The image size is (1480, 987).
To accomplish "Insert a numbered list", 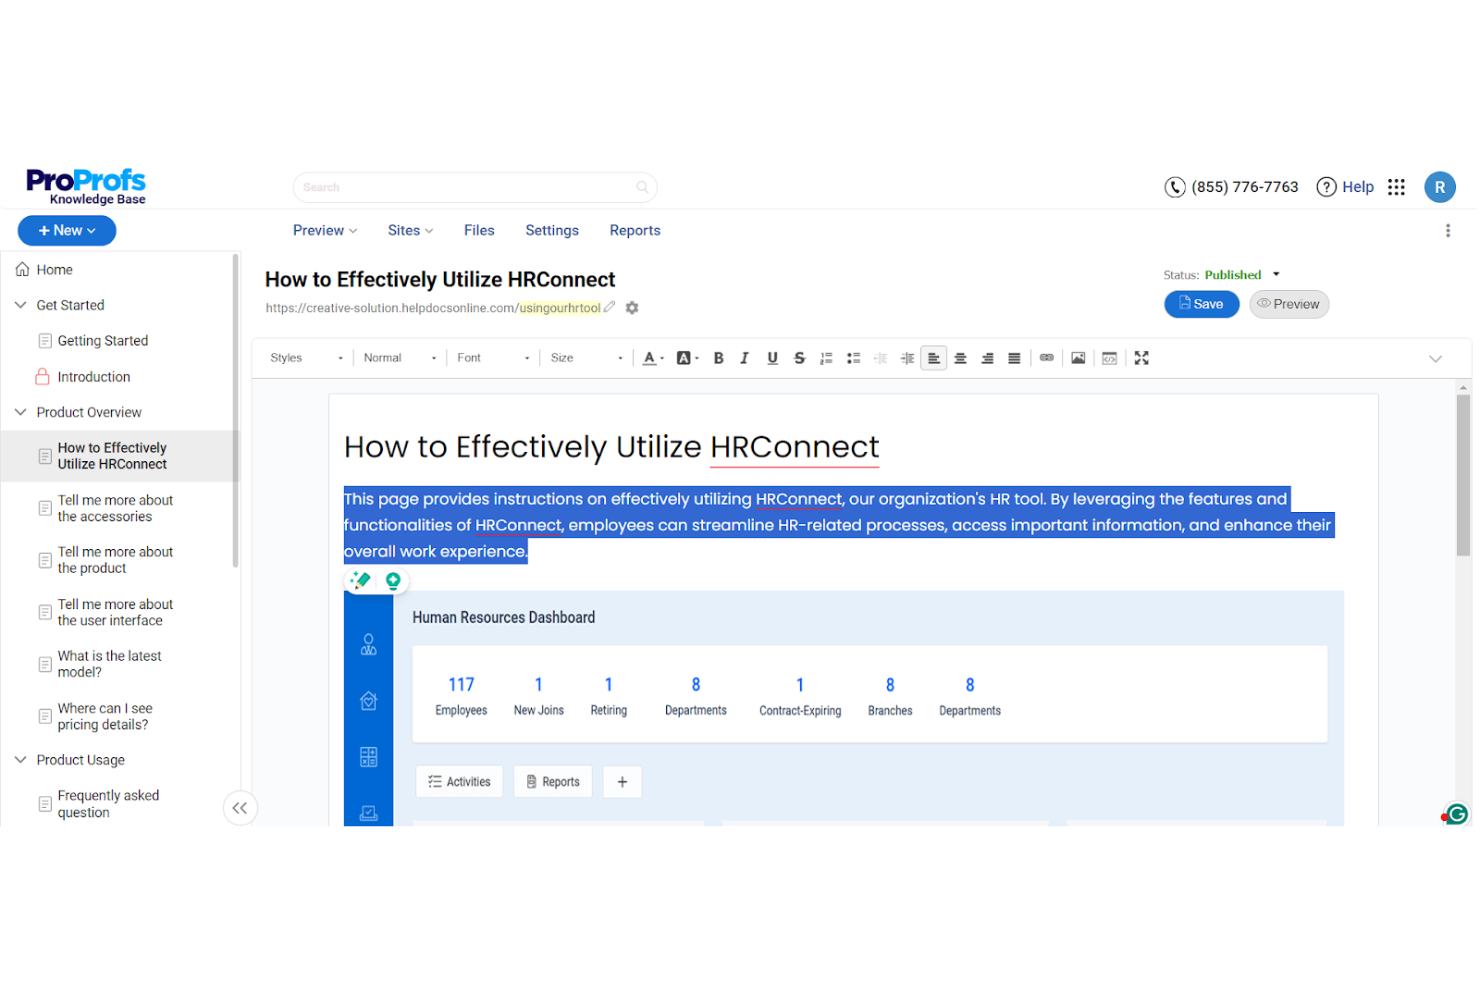I will [826, 357].
